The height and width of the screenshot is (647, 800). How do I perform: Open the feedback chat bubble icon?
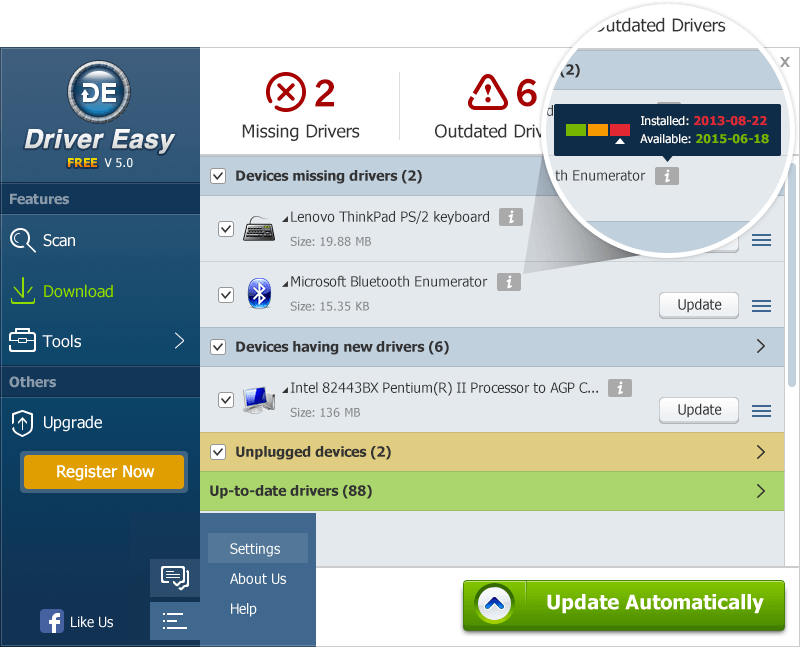pos(175,577)
